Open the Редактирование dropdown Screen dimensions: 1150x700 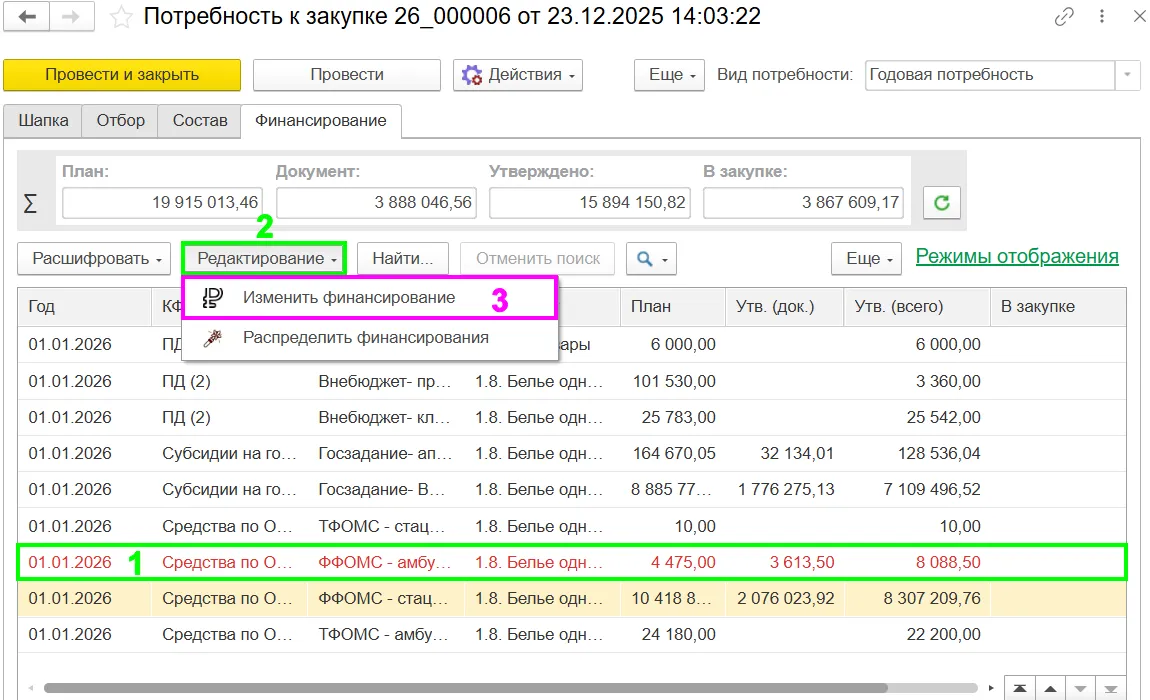pos(264,259)
